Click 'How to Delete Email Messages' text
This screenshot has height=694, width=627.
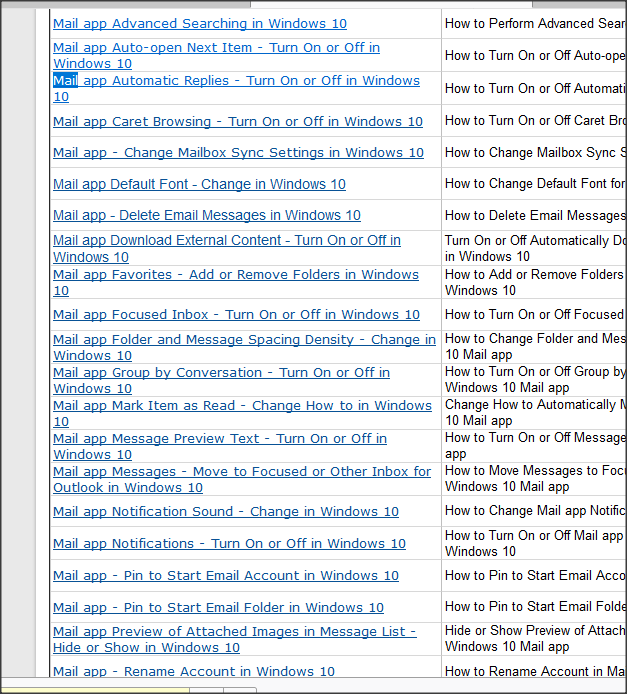pyautogui.click(x=535, y=216)
